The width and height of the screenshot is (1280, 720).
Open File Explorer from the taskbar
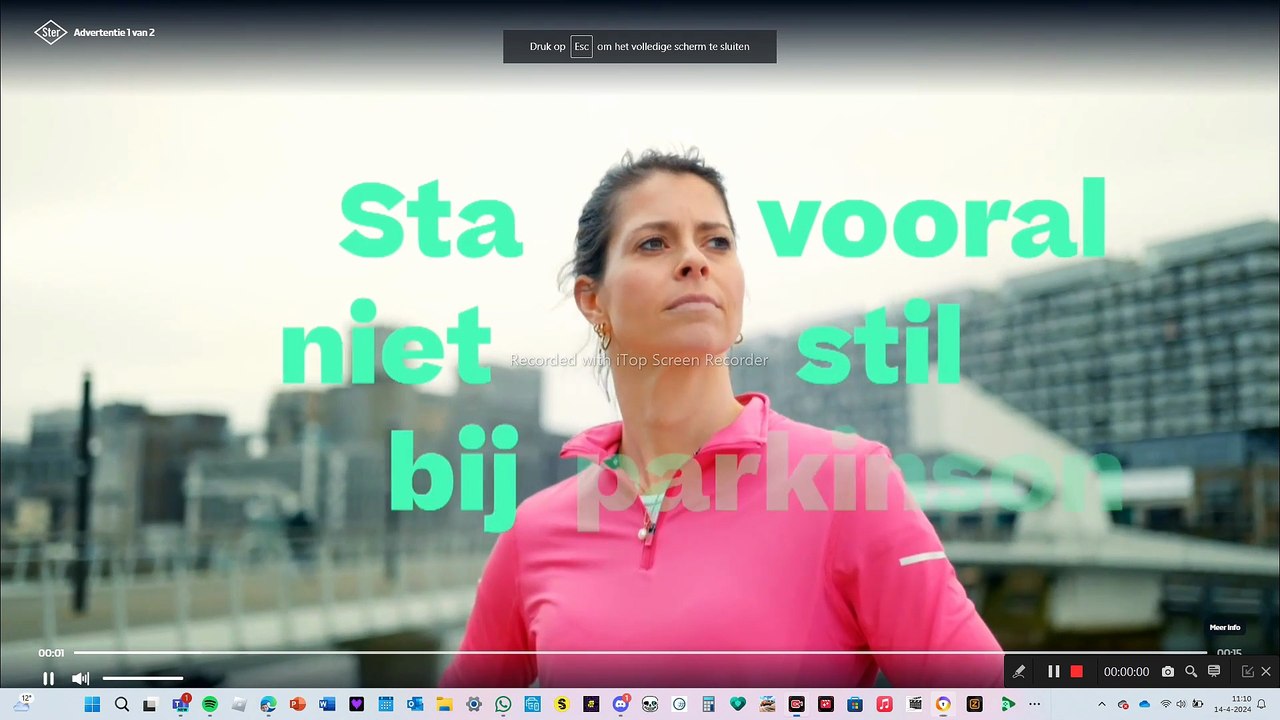click(444, 704)
